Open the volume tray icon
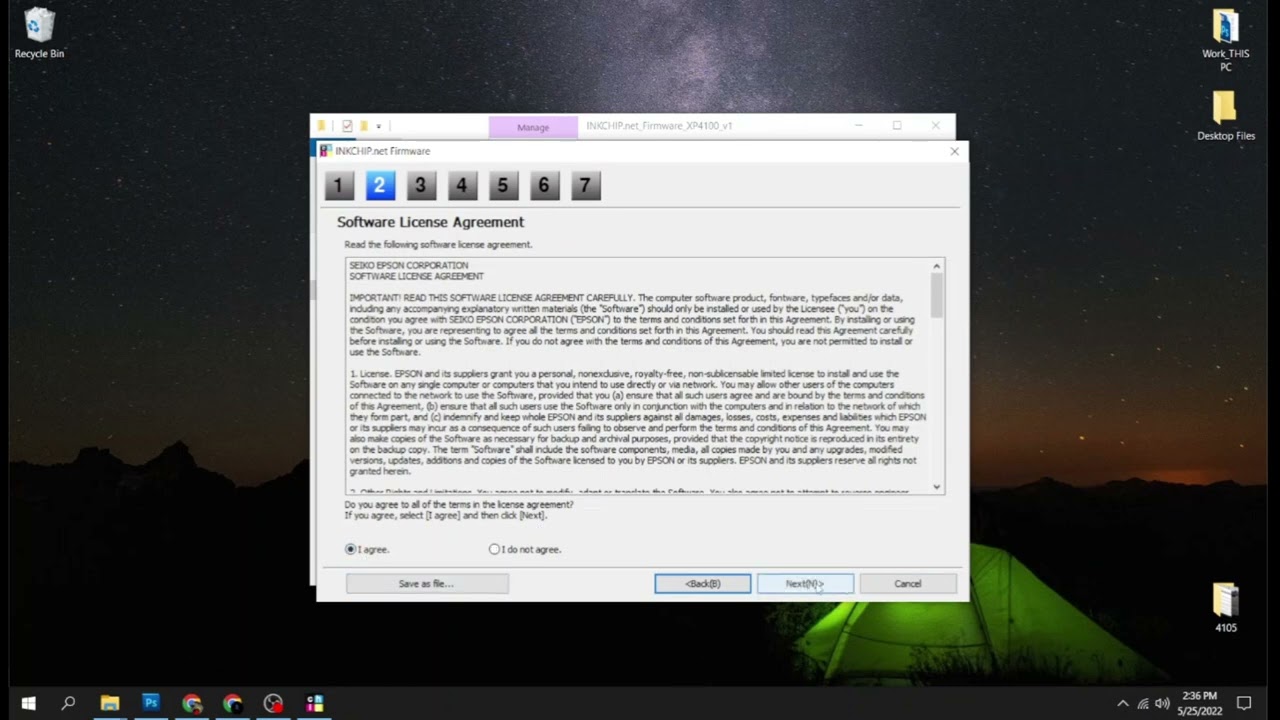This screenshot has height=720, width=1280. pos(1163,703)
